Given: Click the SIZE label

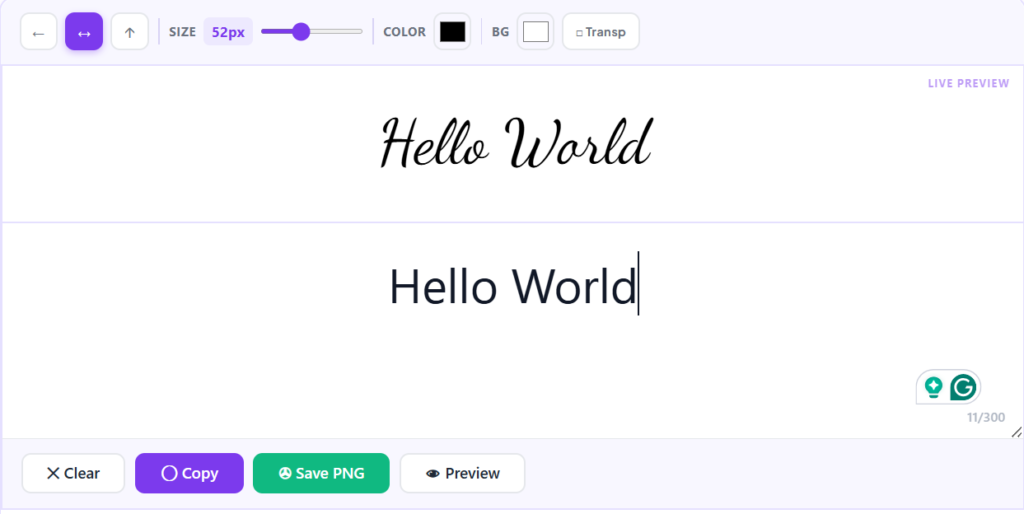Looking at the screenshot, I should tap(182, 31).
